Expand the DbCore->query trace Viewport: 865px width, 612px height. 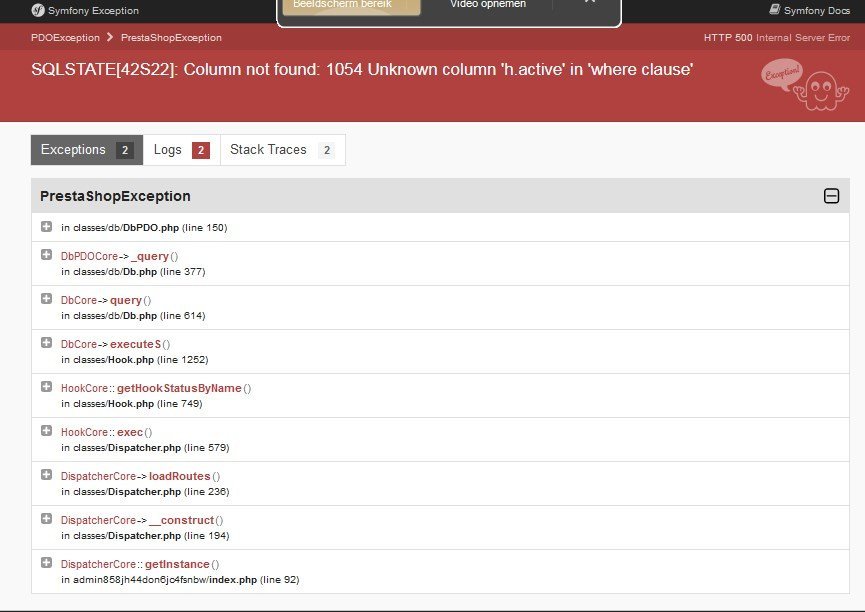[x=46, y=299]
